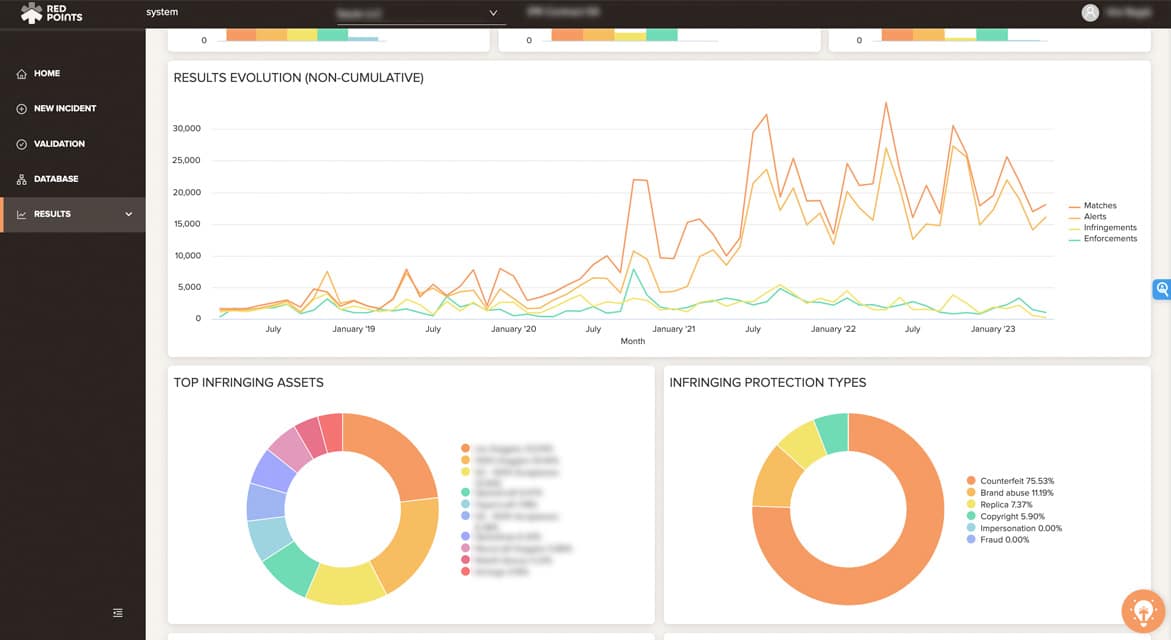Collapse the sidebar using the bottom-left icon
Screen dimensions: 1171x640
click(x=117, y=612)
